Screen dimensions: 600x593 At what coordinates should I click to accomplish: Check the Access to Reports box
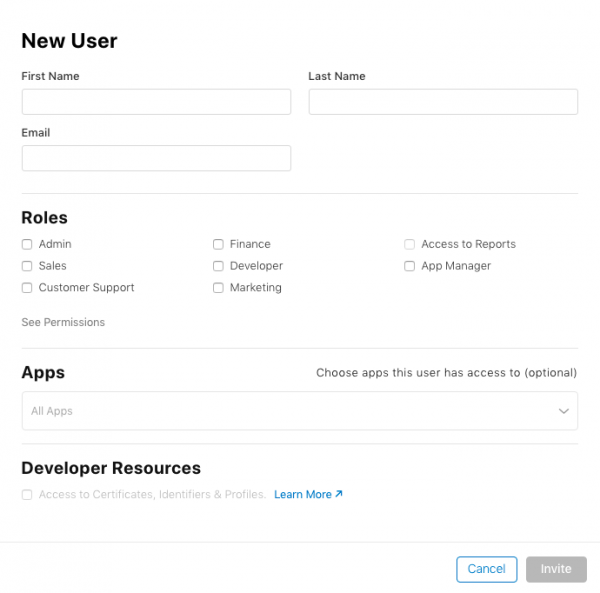(x=410, y=244)
